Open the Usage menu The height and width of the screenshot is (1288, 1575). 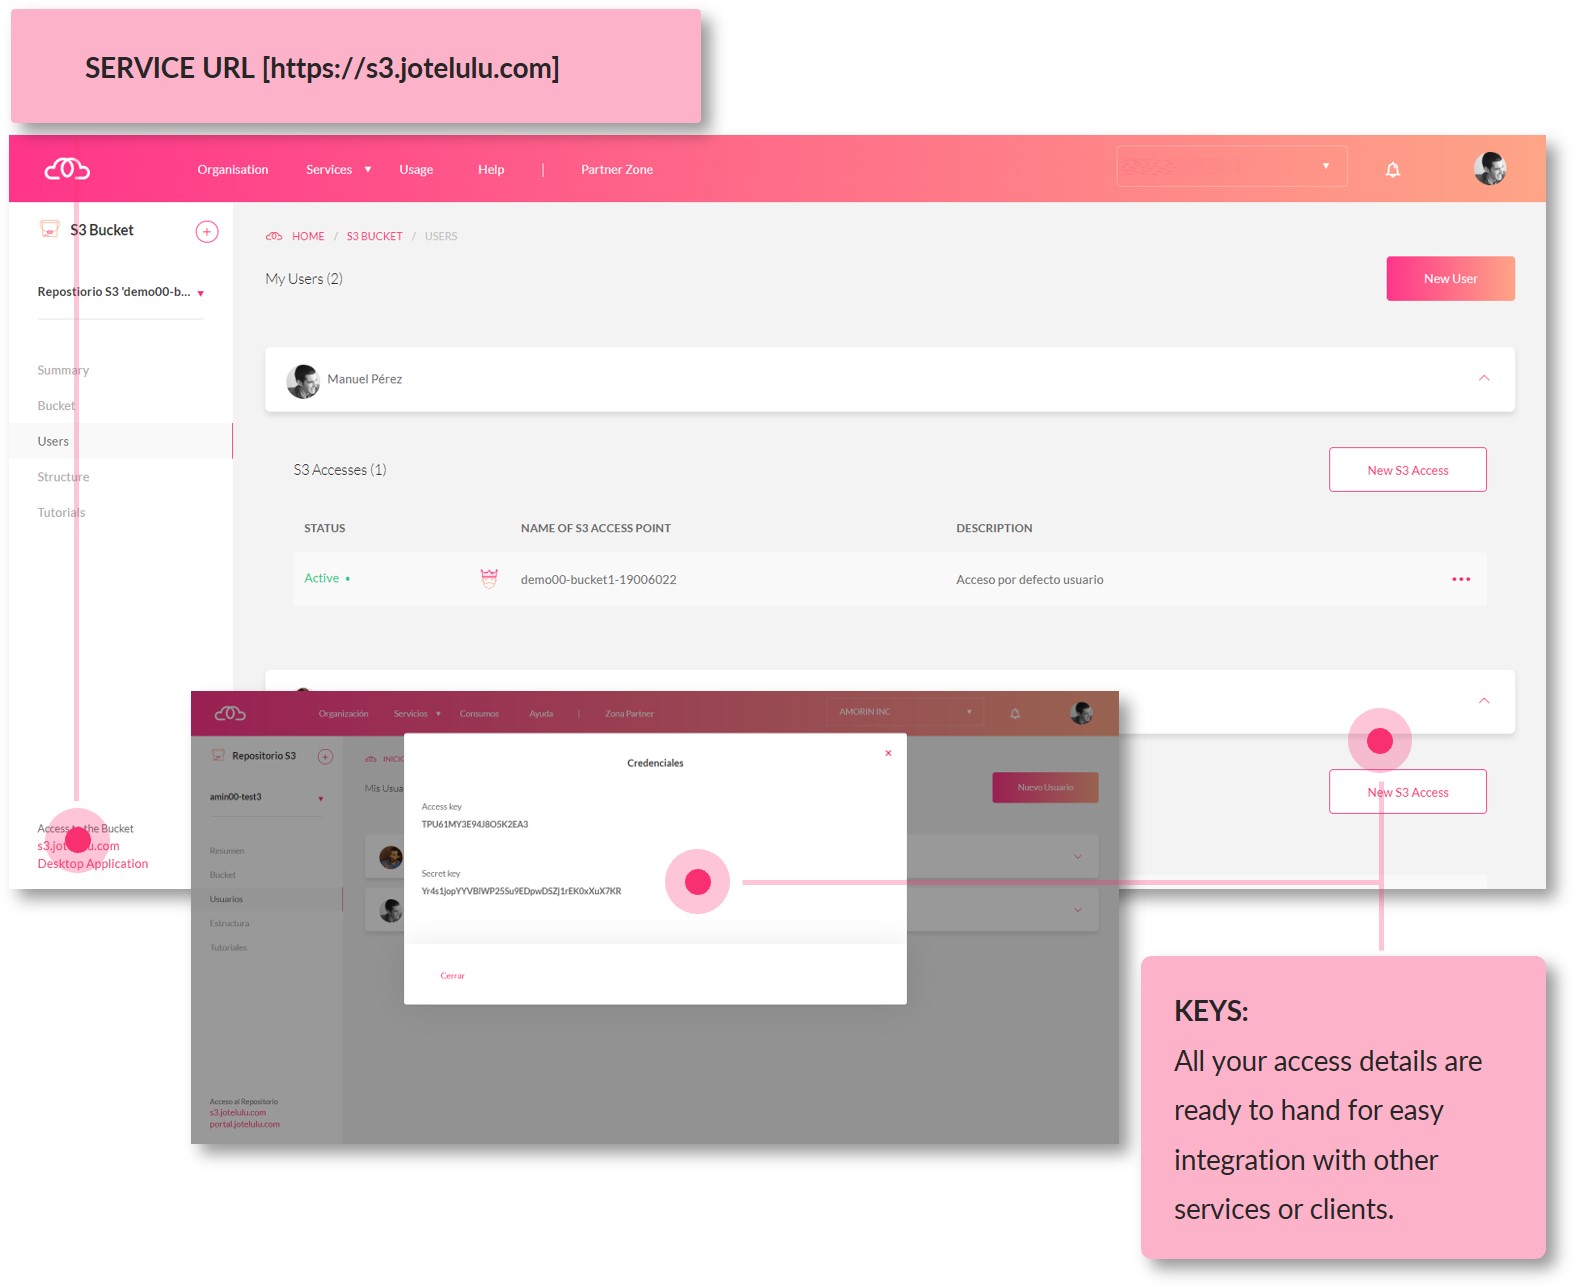(x=416, y=169)
